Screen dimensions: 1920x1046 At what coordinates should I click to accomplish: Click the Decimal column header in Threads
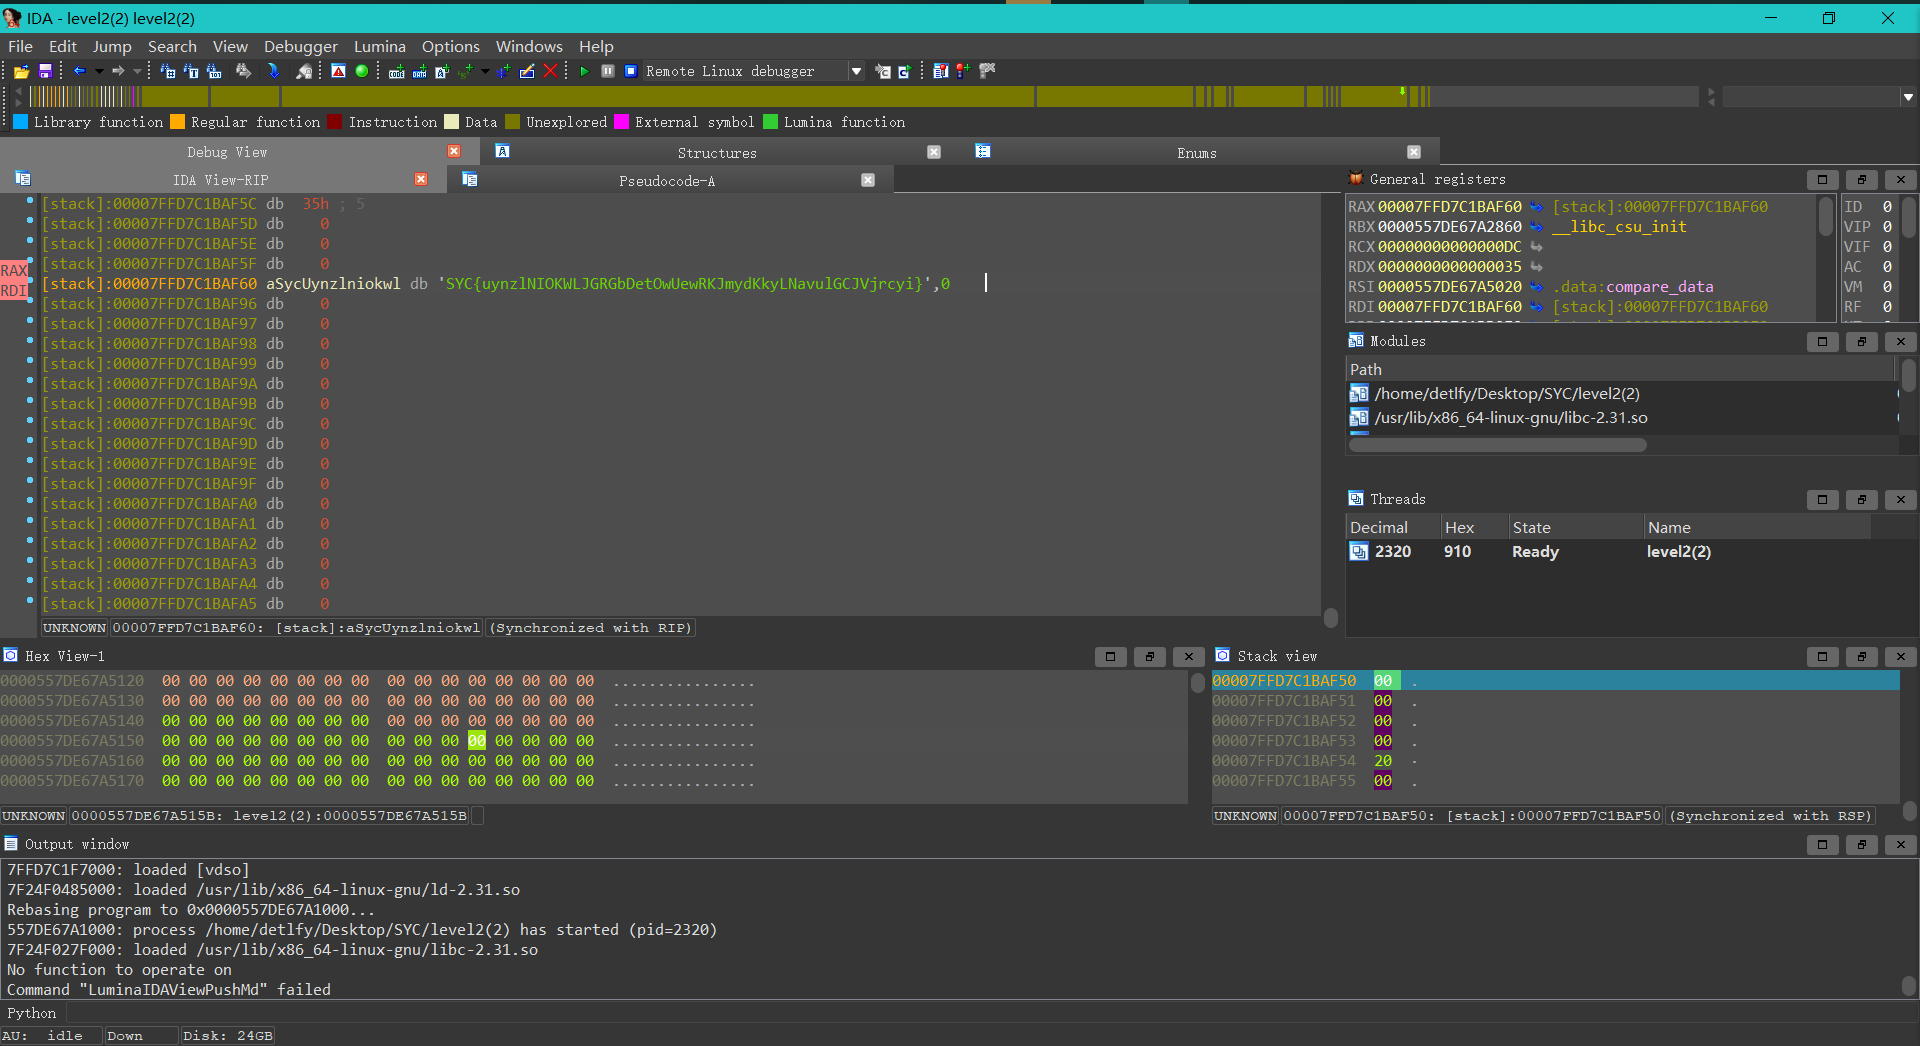[1393, 528]
